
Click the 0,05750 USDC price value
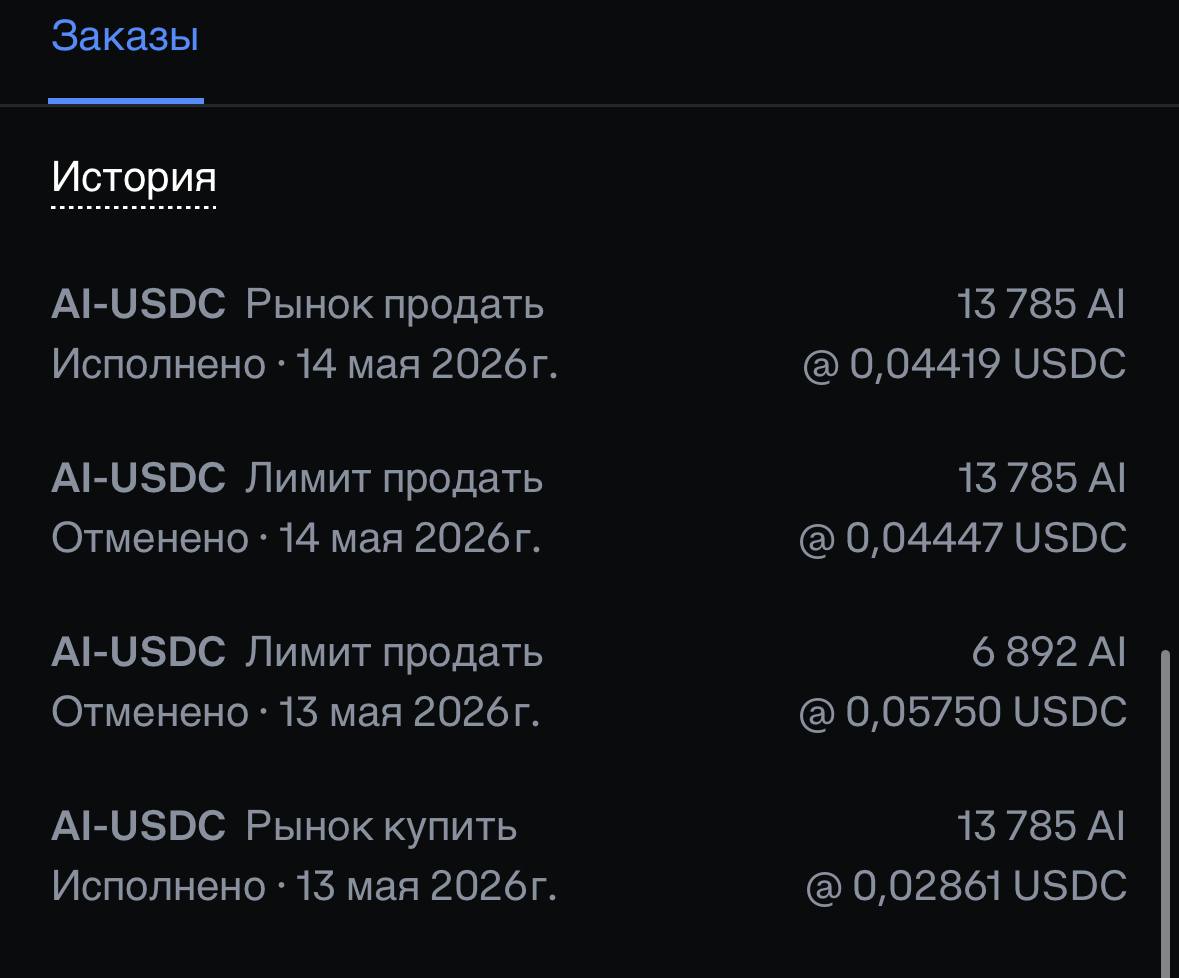pyautogui.click(x=963, y=712)
